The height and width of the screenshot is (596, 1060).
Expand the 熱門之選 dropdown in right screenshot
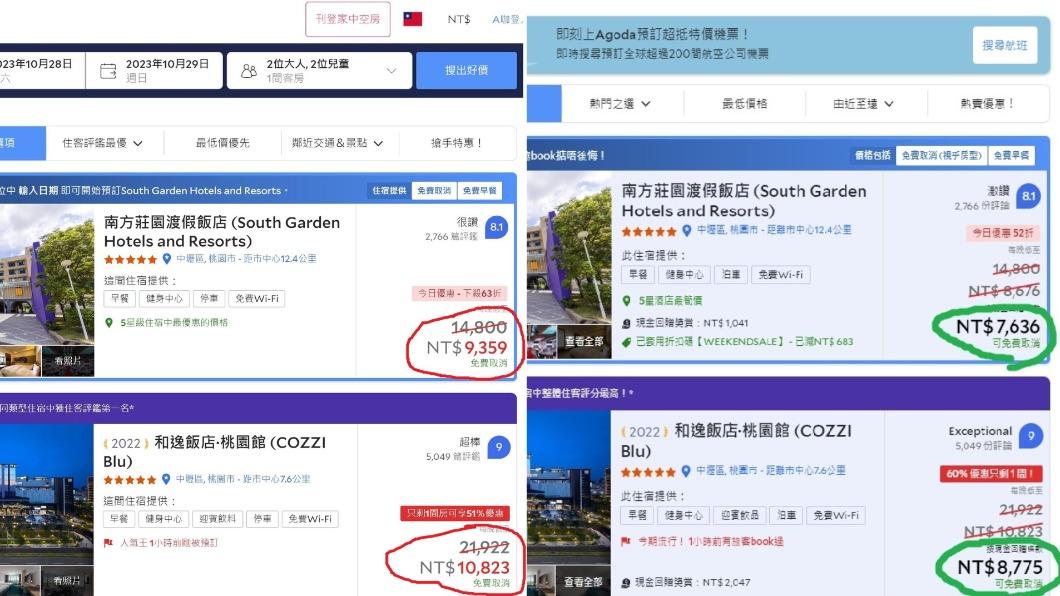620,104
